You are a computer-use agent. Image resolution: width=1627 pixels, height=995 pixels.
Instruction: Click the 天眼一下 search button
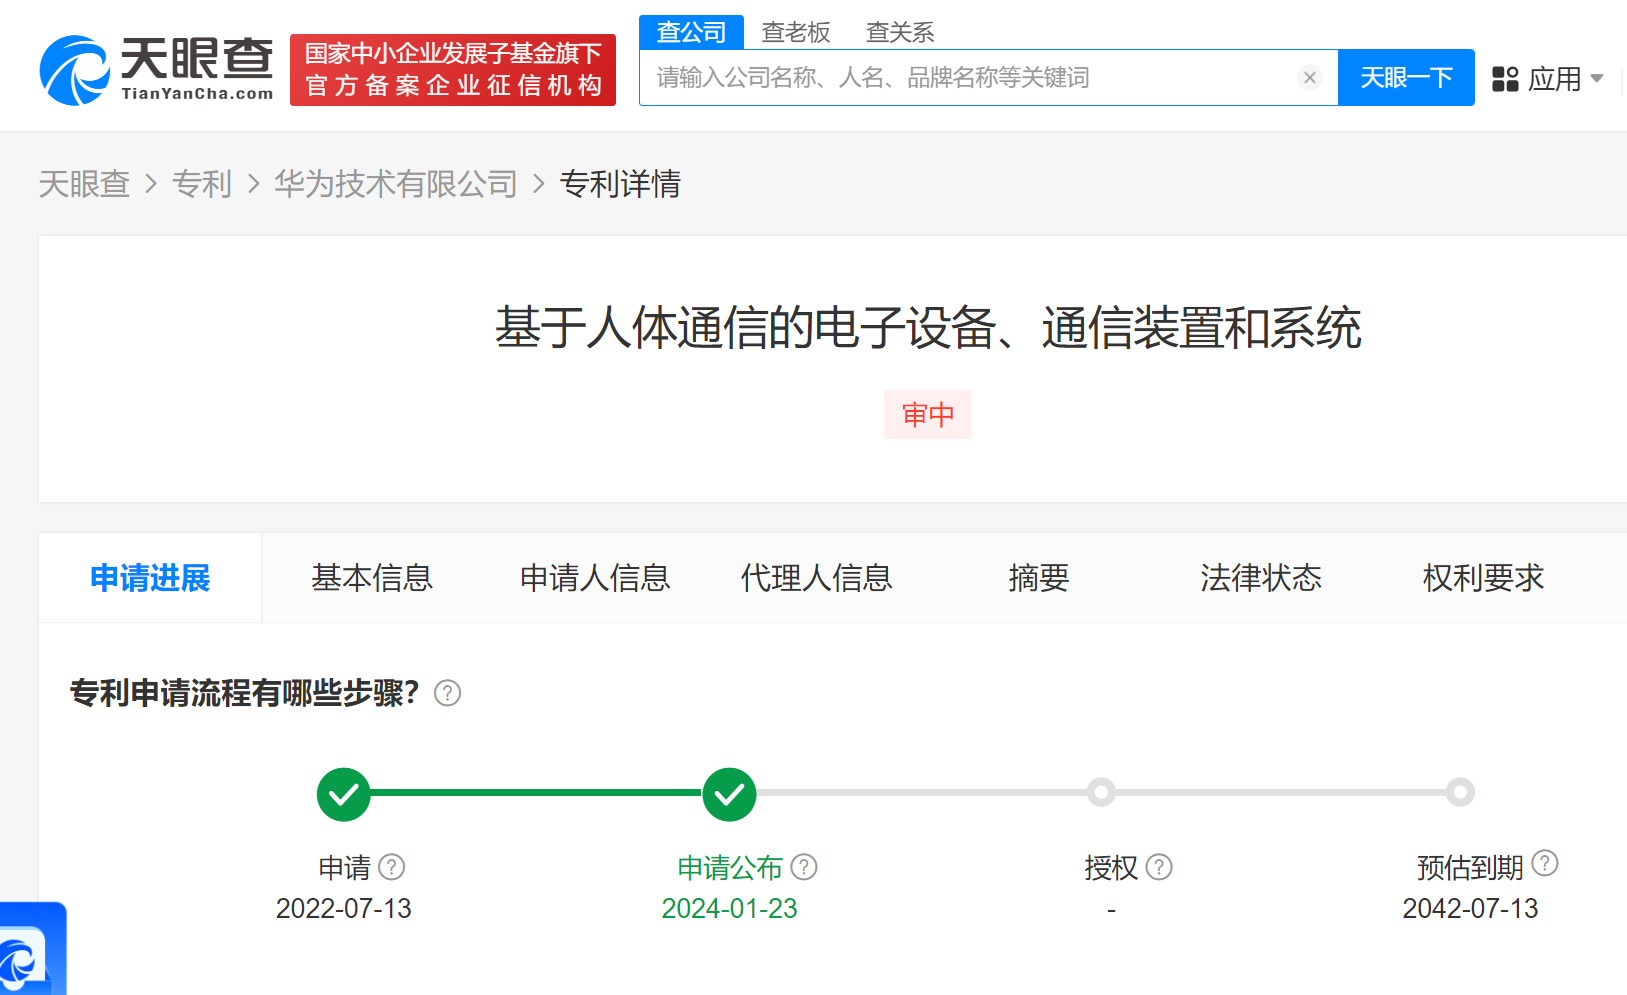pyautogui.click(x=1406, y=78)
